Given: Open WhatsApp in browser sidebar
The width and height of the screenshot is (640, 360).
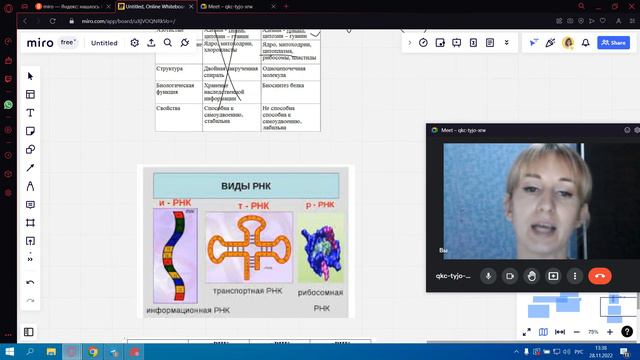Looking at the screenshot, I should click(x=8, y=105).
